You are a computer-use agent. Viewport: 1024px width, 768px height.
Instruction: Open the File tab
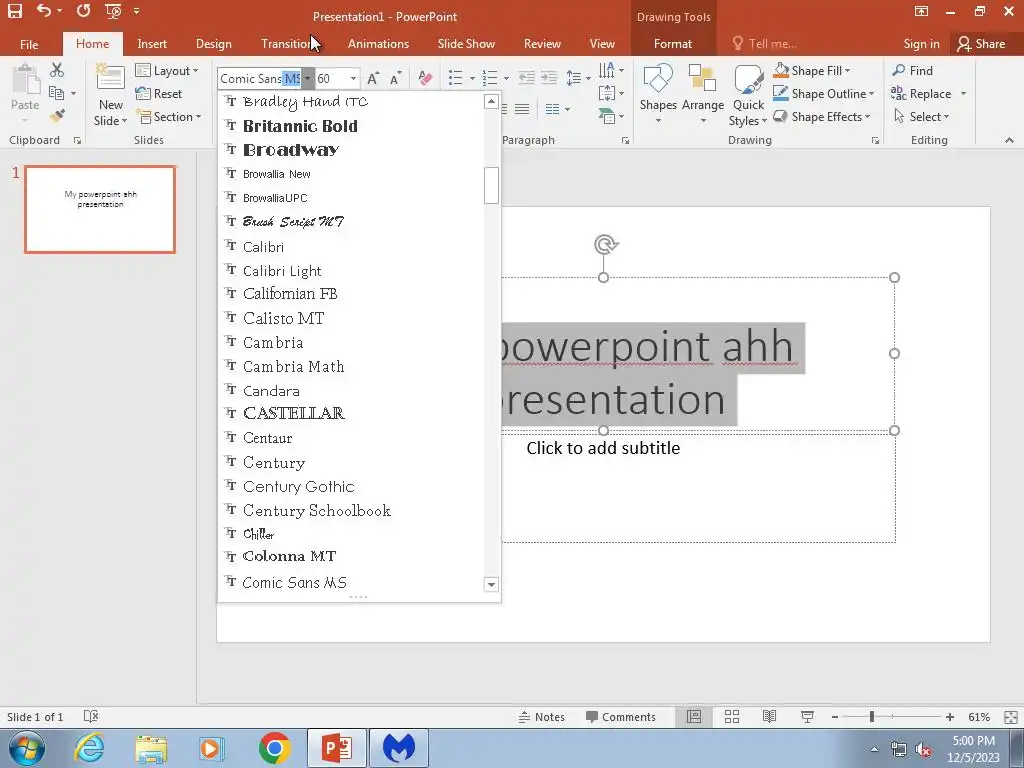(x=29, y=44)
